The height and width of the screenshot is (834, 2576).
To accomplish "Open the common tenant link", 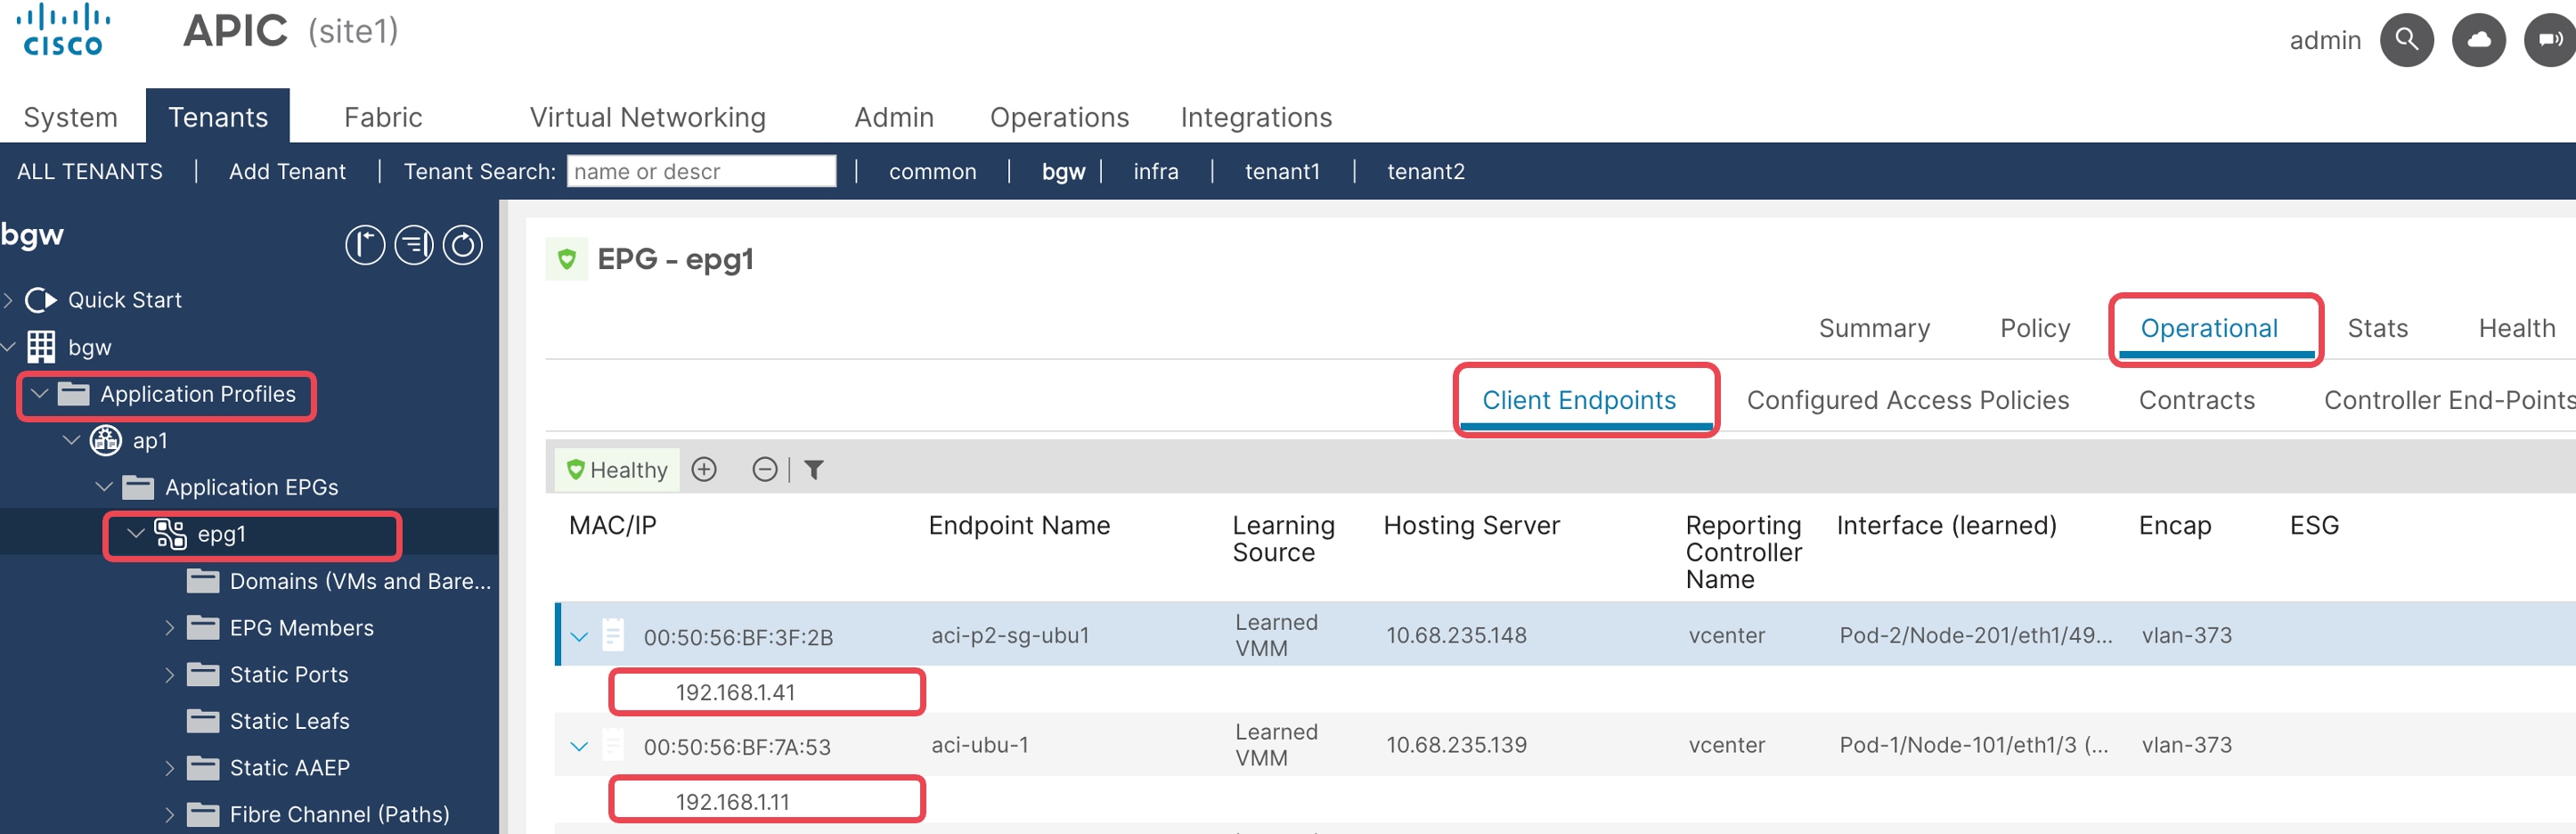I will pos(932,171).
